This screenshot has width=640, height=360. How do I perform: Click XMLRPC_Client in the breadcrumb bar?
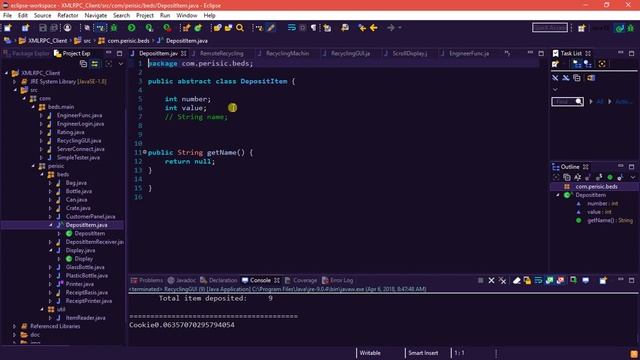tap(47, 41)
